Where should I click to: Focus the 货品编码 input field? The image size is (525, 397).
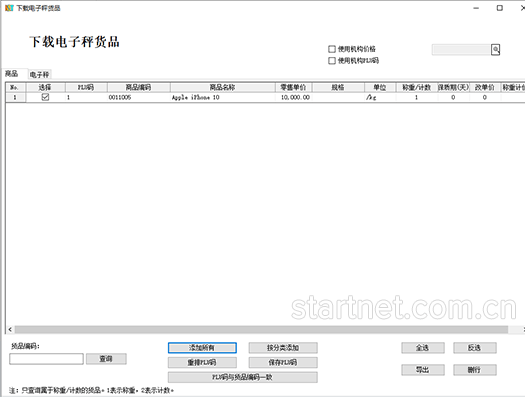tap(46, 359)
